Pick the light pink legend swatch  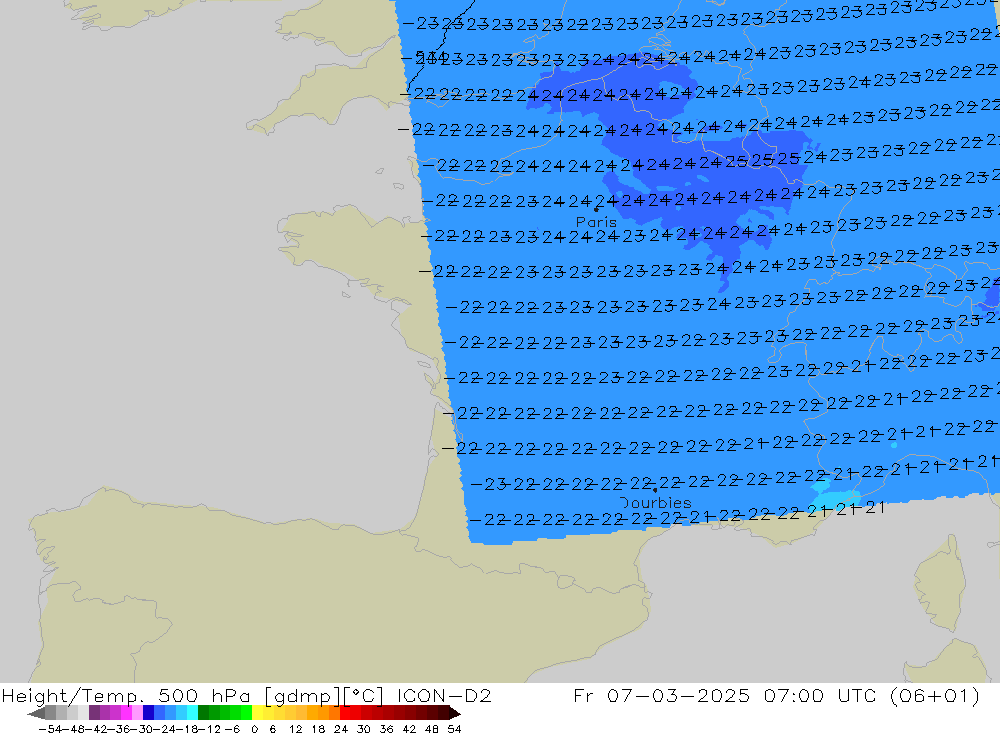137,713
